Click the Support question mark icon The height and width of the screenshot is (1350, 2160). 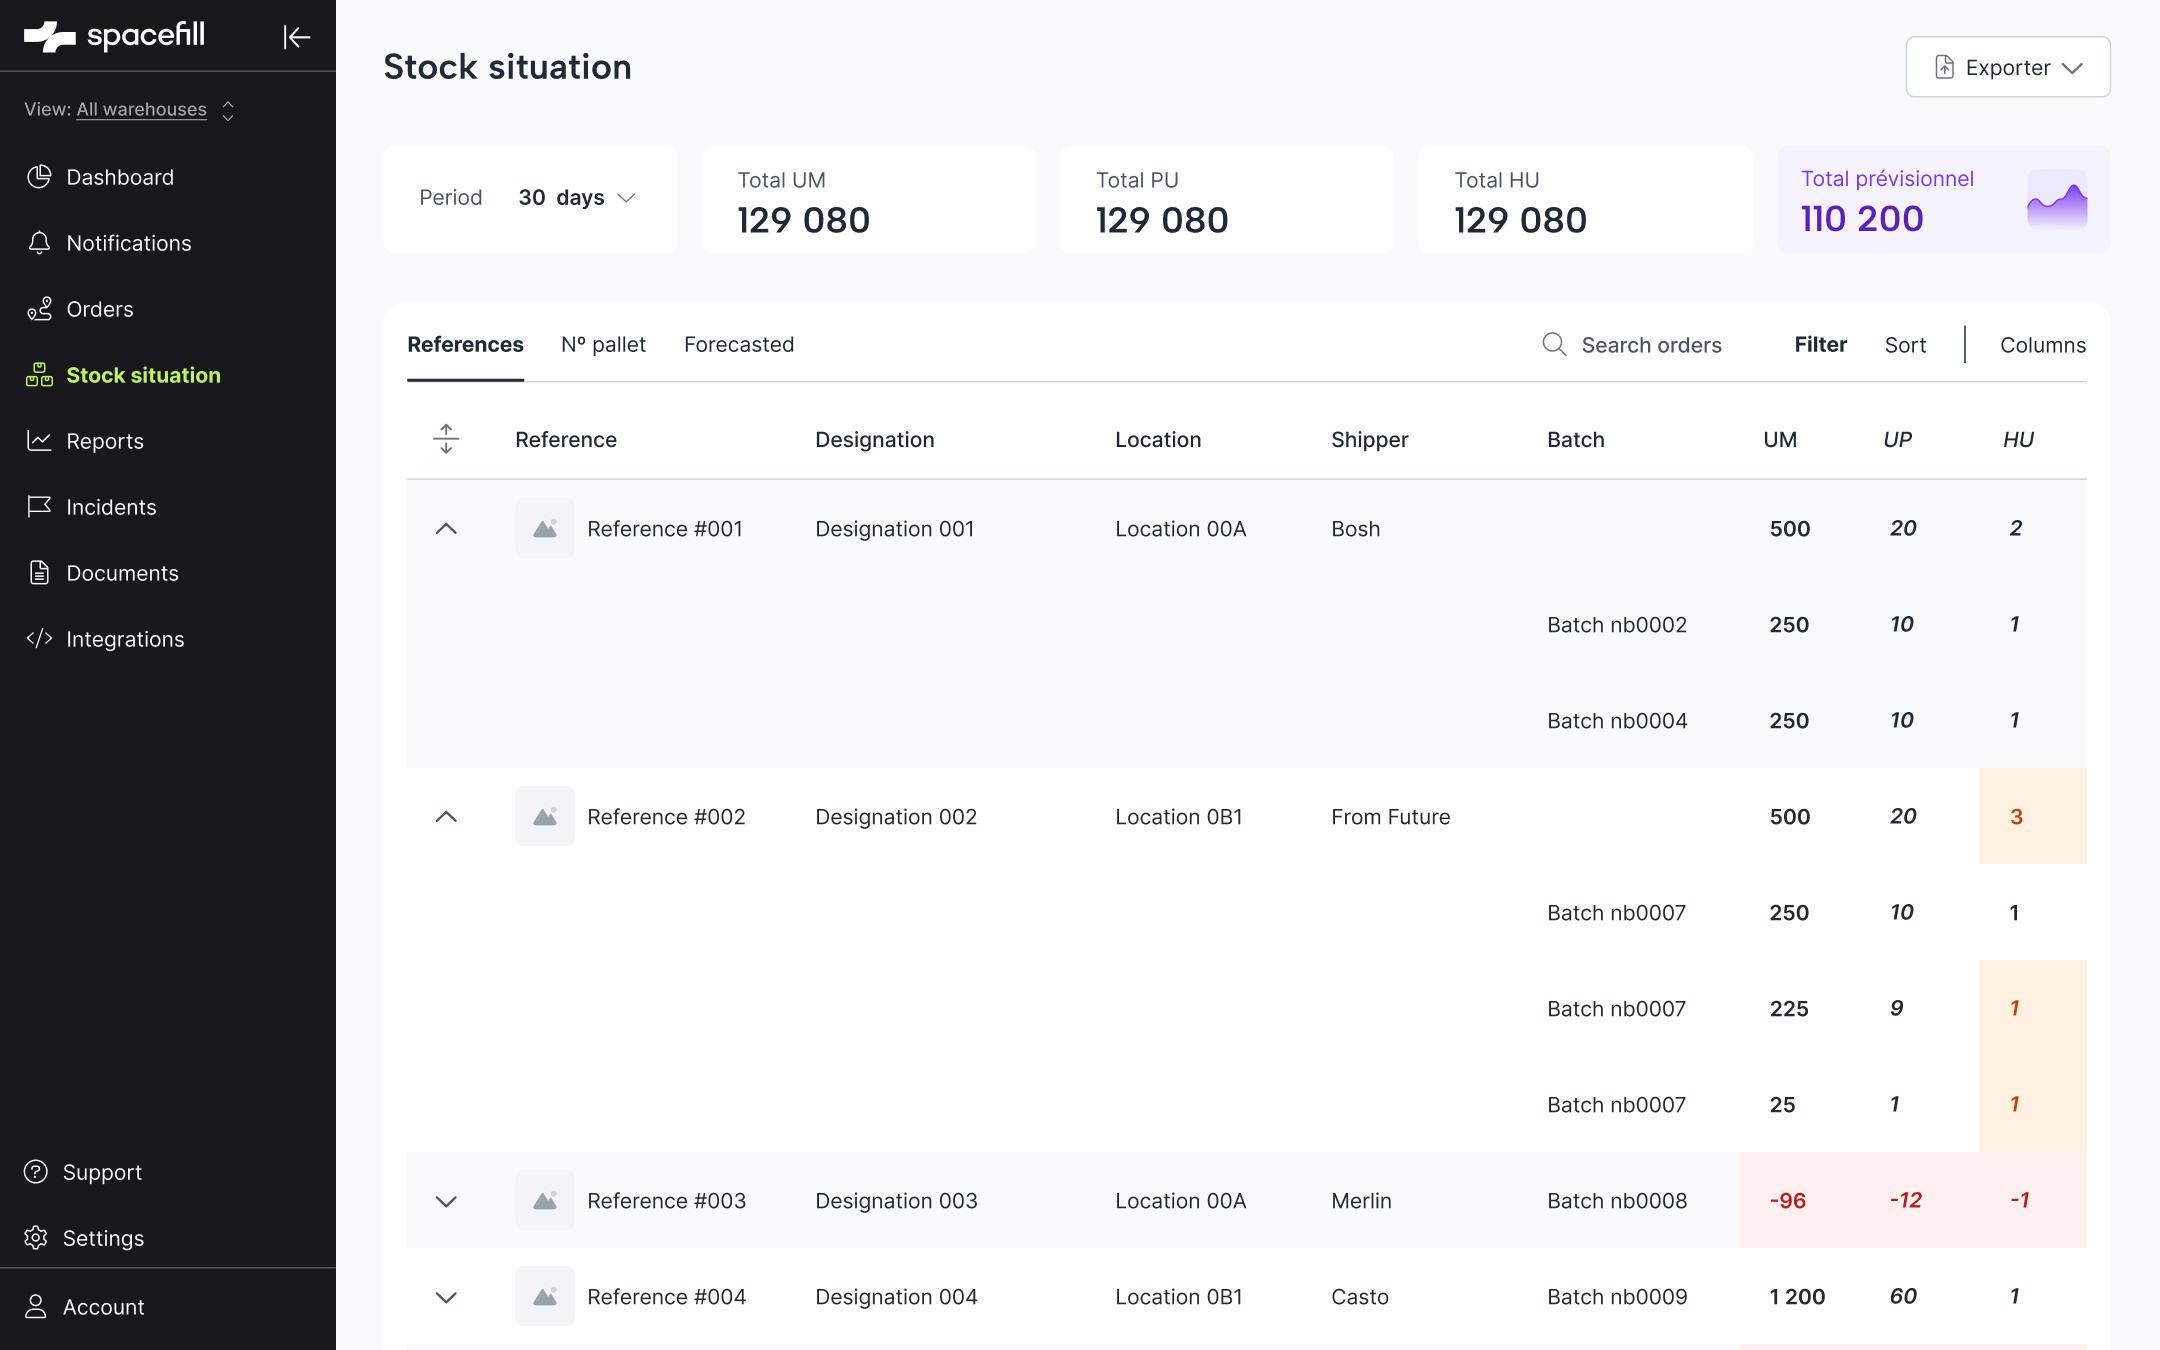pos(36,1172)
